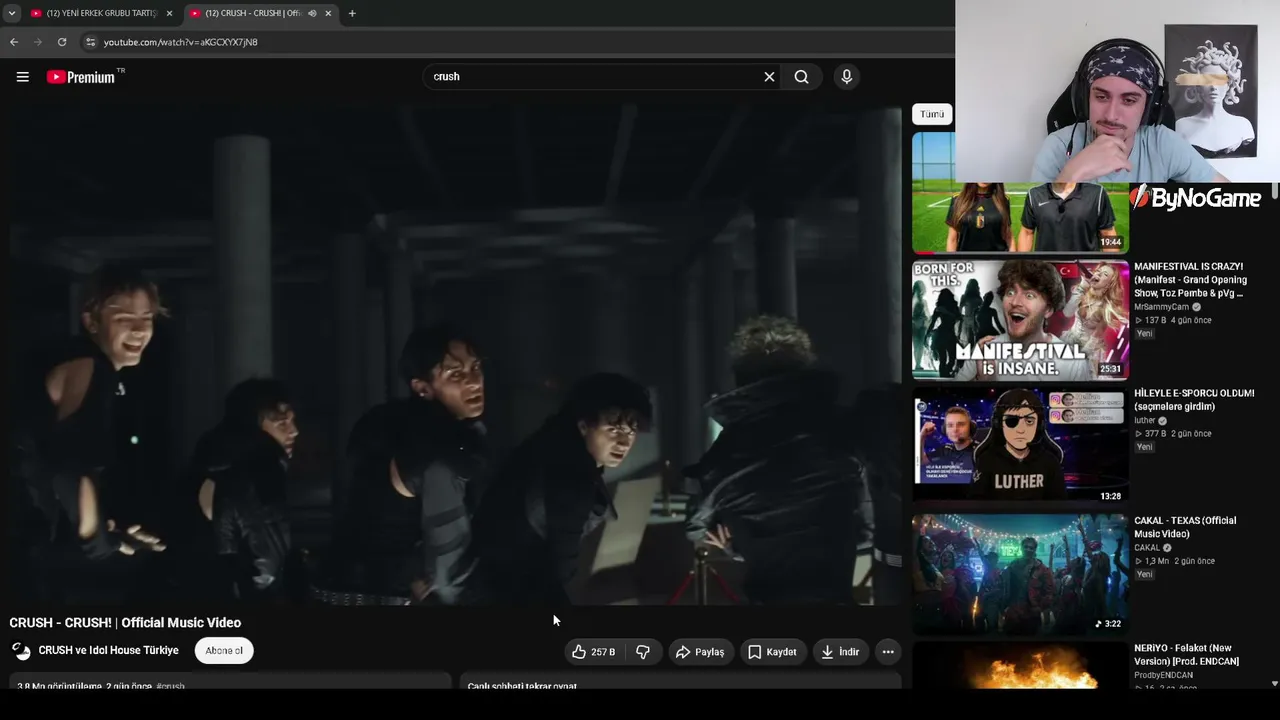
Task: Close the YENİ ERKEK GRUBU tab
Action: click(169, 13)
